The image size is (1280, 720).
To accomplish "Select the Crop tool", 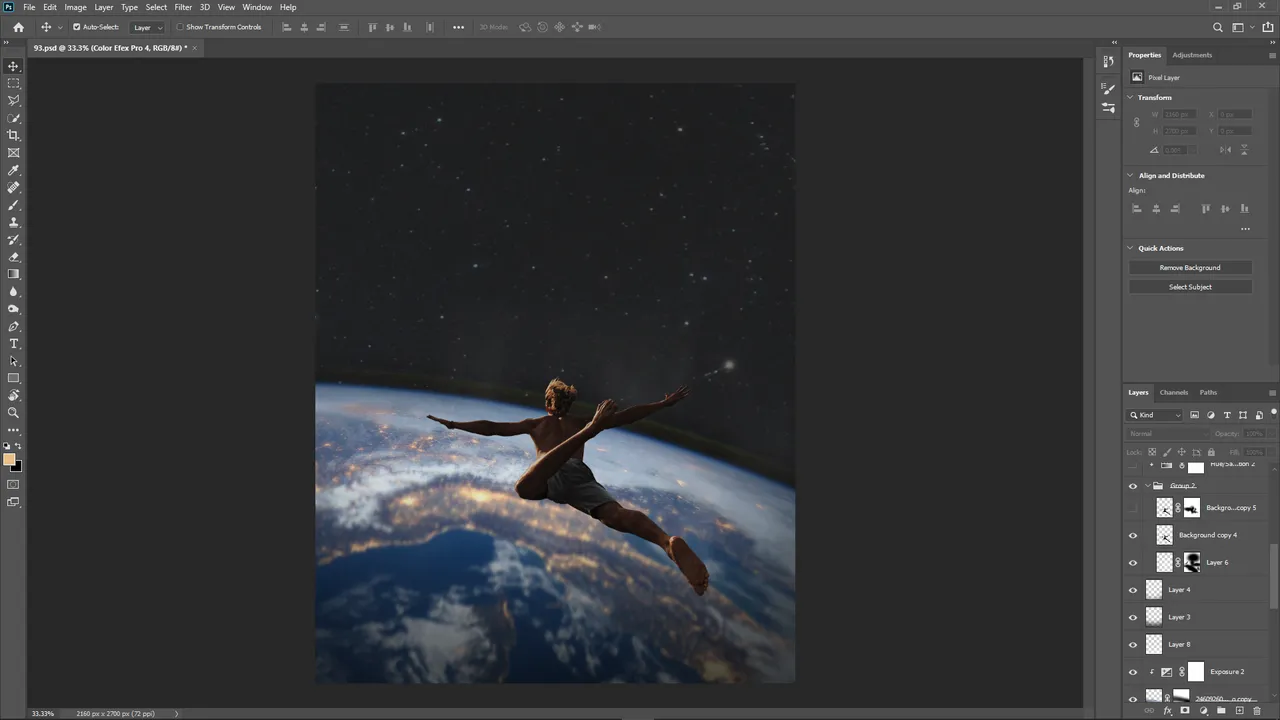I will click(13, 135).
